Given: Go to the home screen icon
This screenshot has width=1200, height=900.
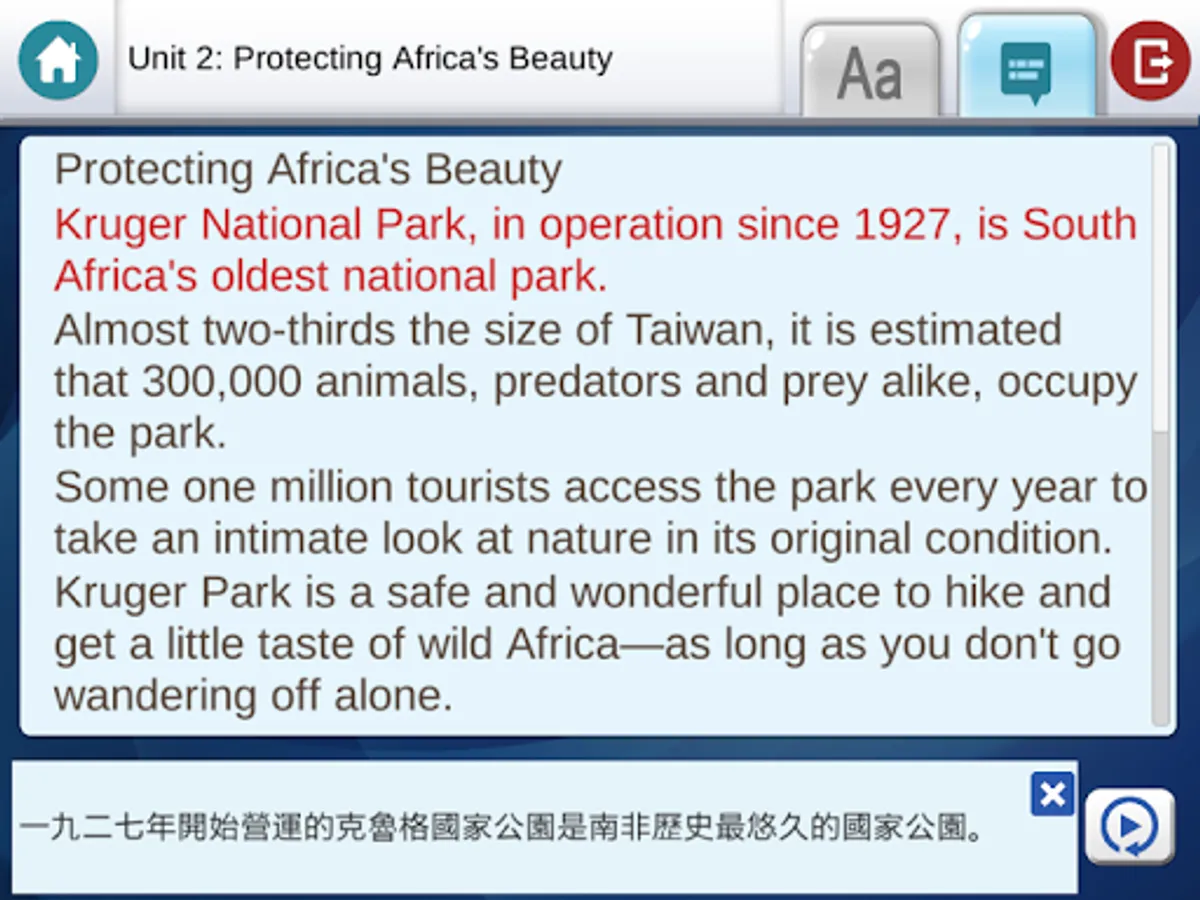Looking at the screenshot, I should tap(58, 60).
